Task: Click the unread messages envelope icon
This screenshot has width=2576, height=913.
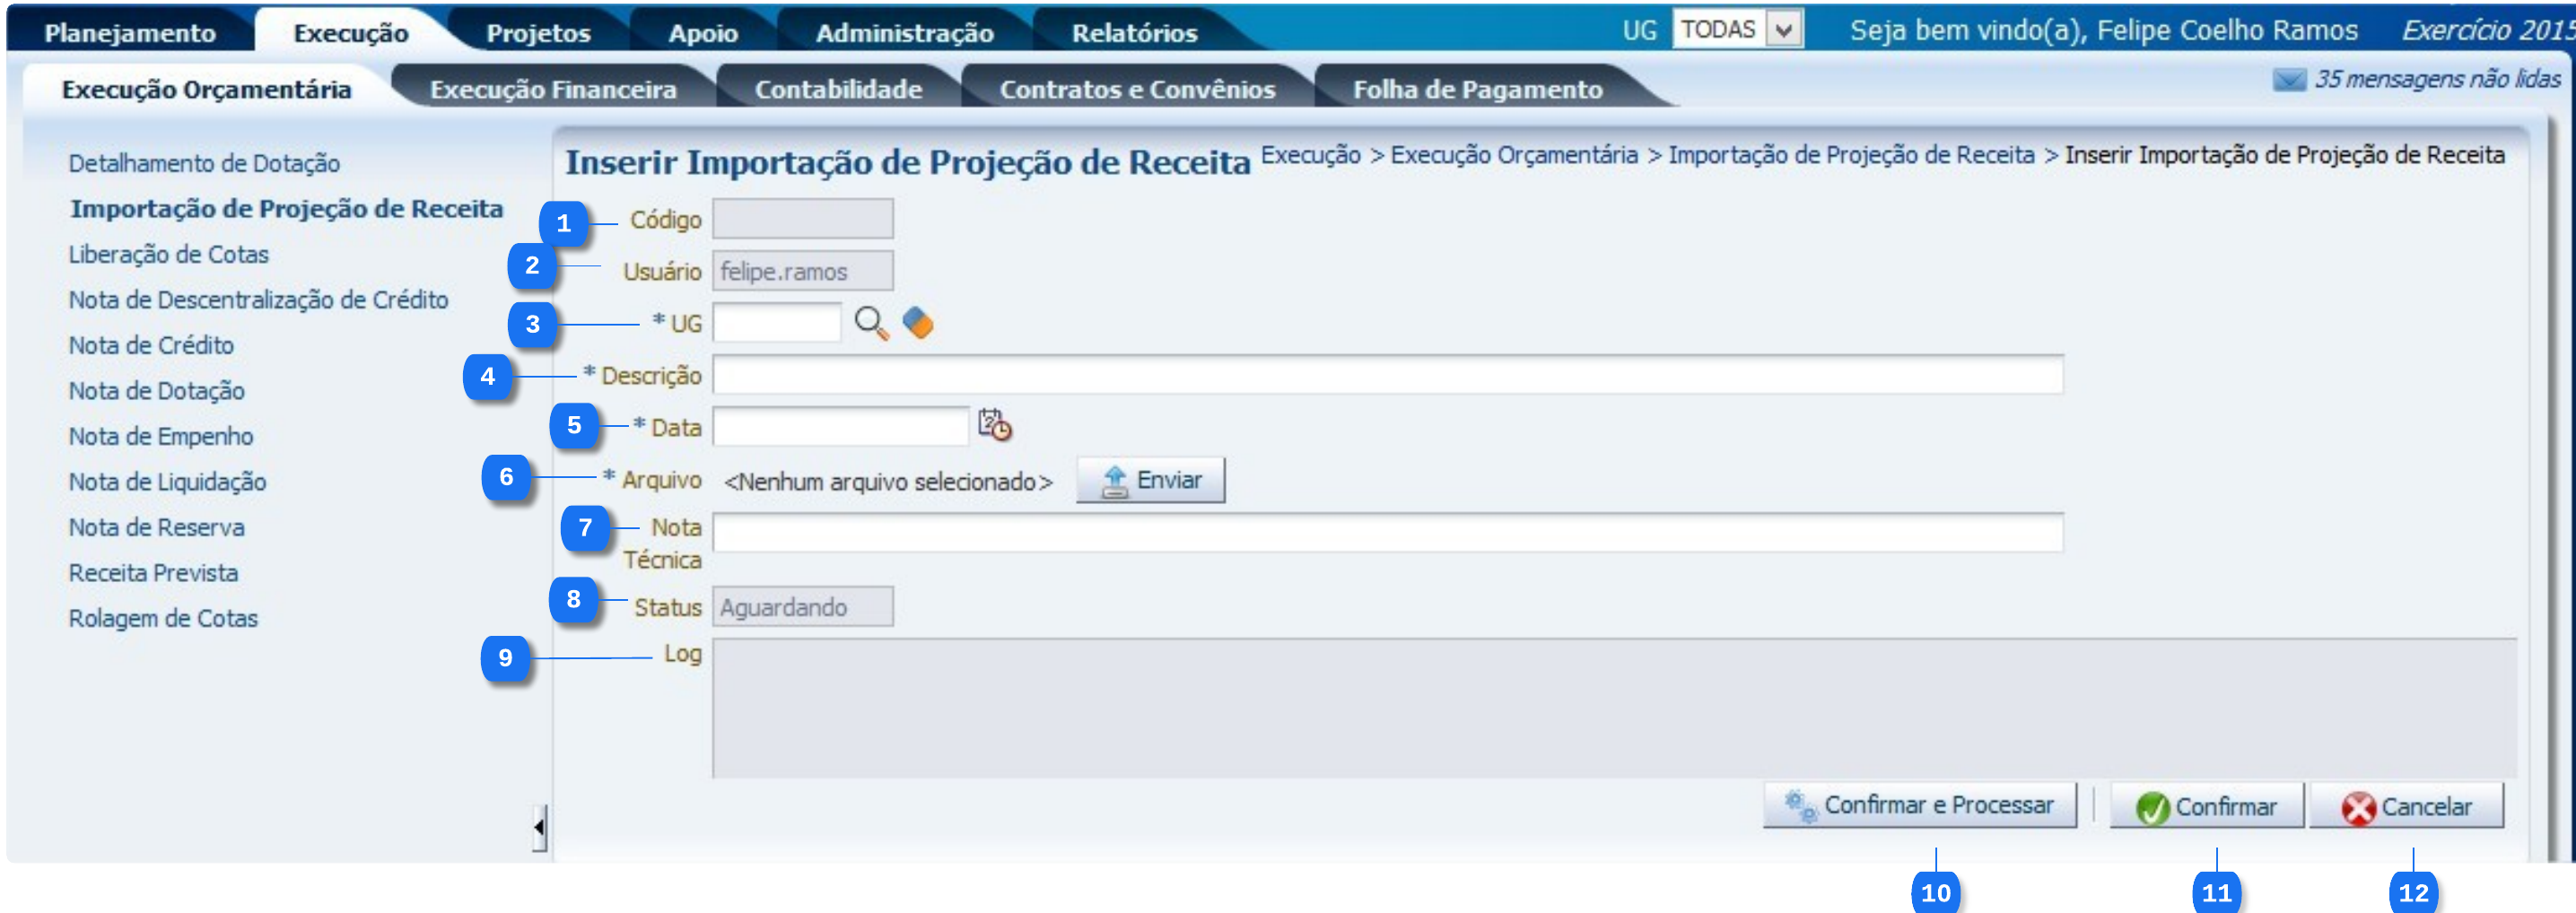Action: pyautogui.click(x=2288, y=80)
